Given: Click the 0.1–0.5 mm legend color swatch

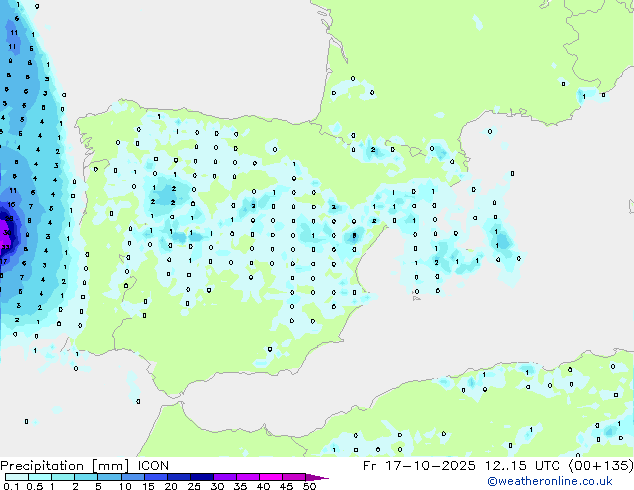Looking at the screenshot, I should coord(17,477).
